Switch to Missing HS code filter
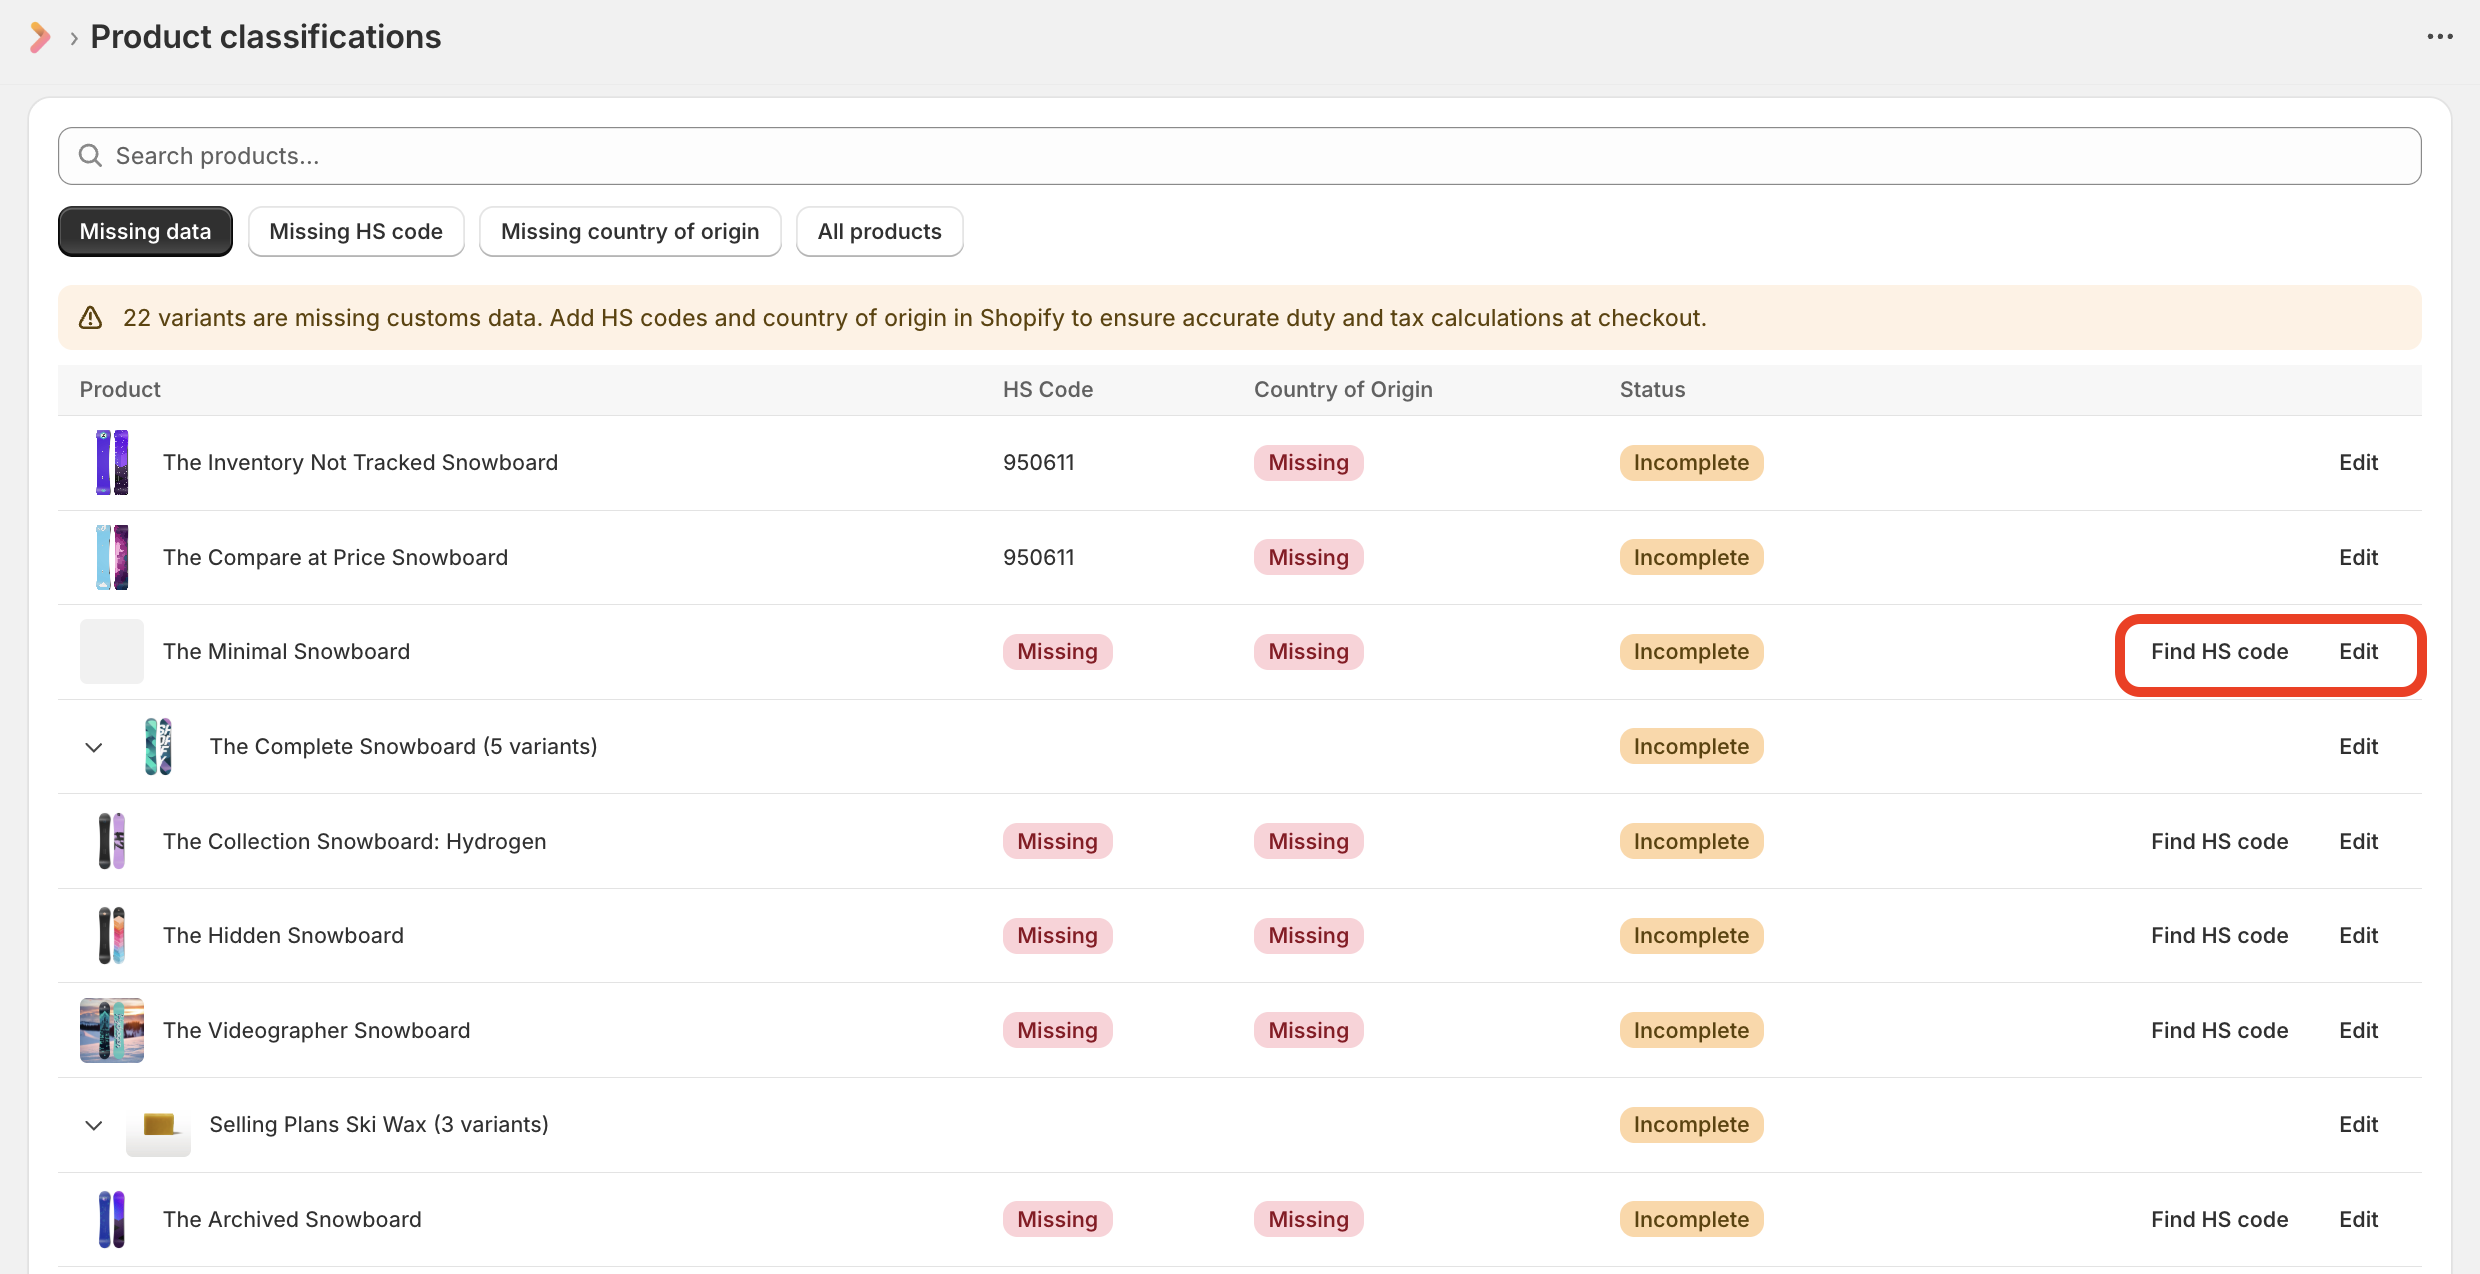 [x=356, y=232]
